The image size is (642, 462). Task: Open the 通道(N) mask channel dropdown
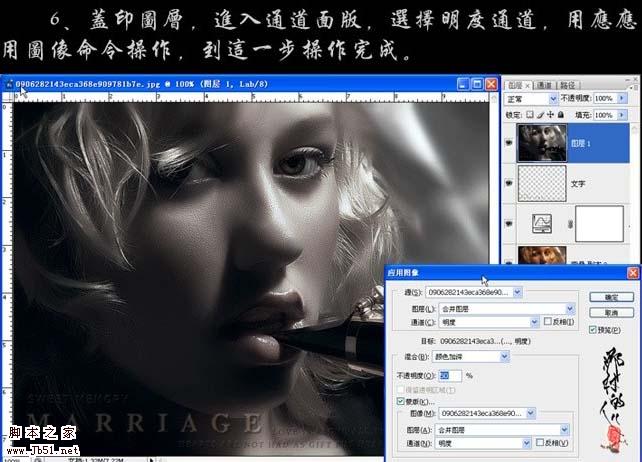point(526,443)
